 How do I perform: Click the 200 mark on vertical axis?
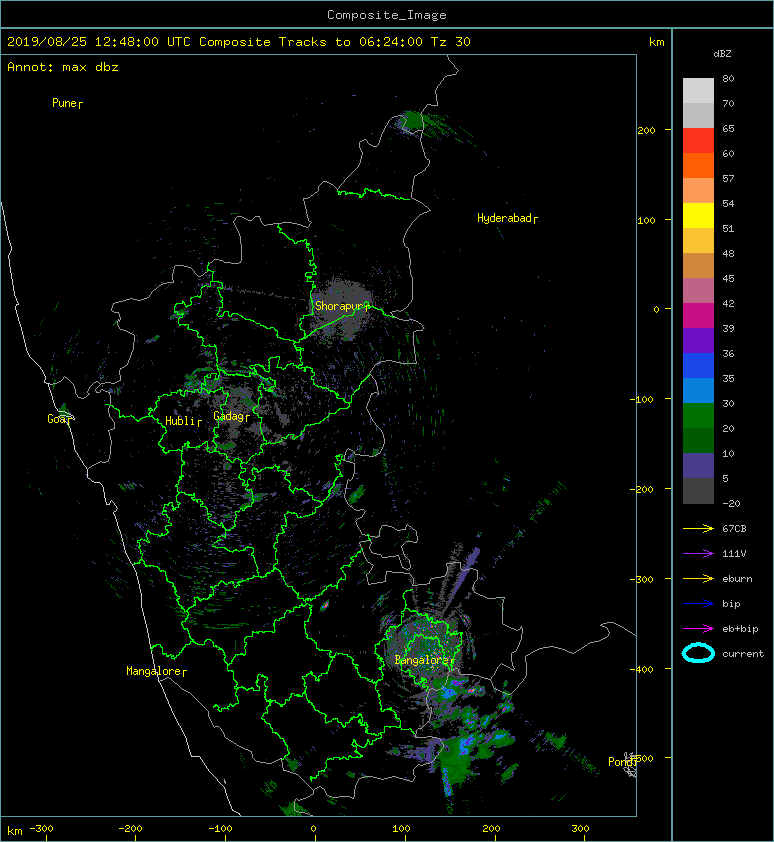647,130
